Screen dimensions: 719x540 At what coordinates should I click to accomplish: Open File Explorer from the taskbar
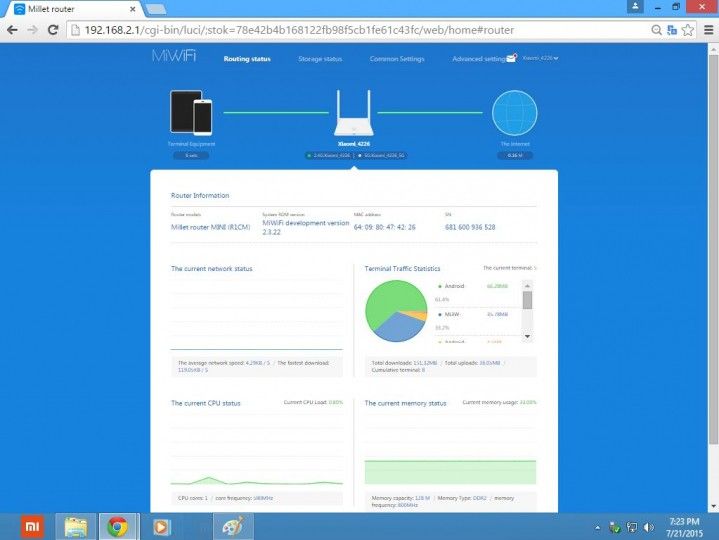(x=76, y=527)
